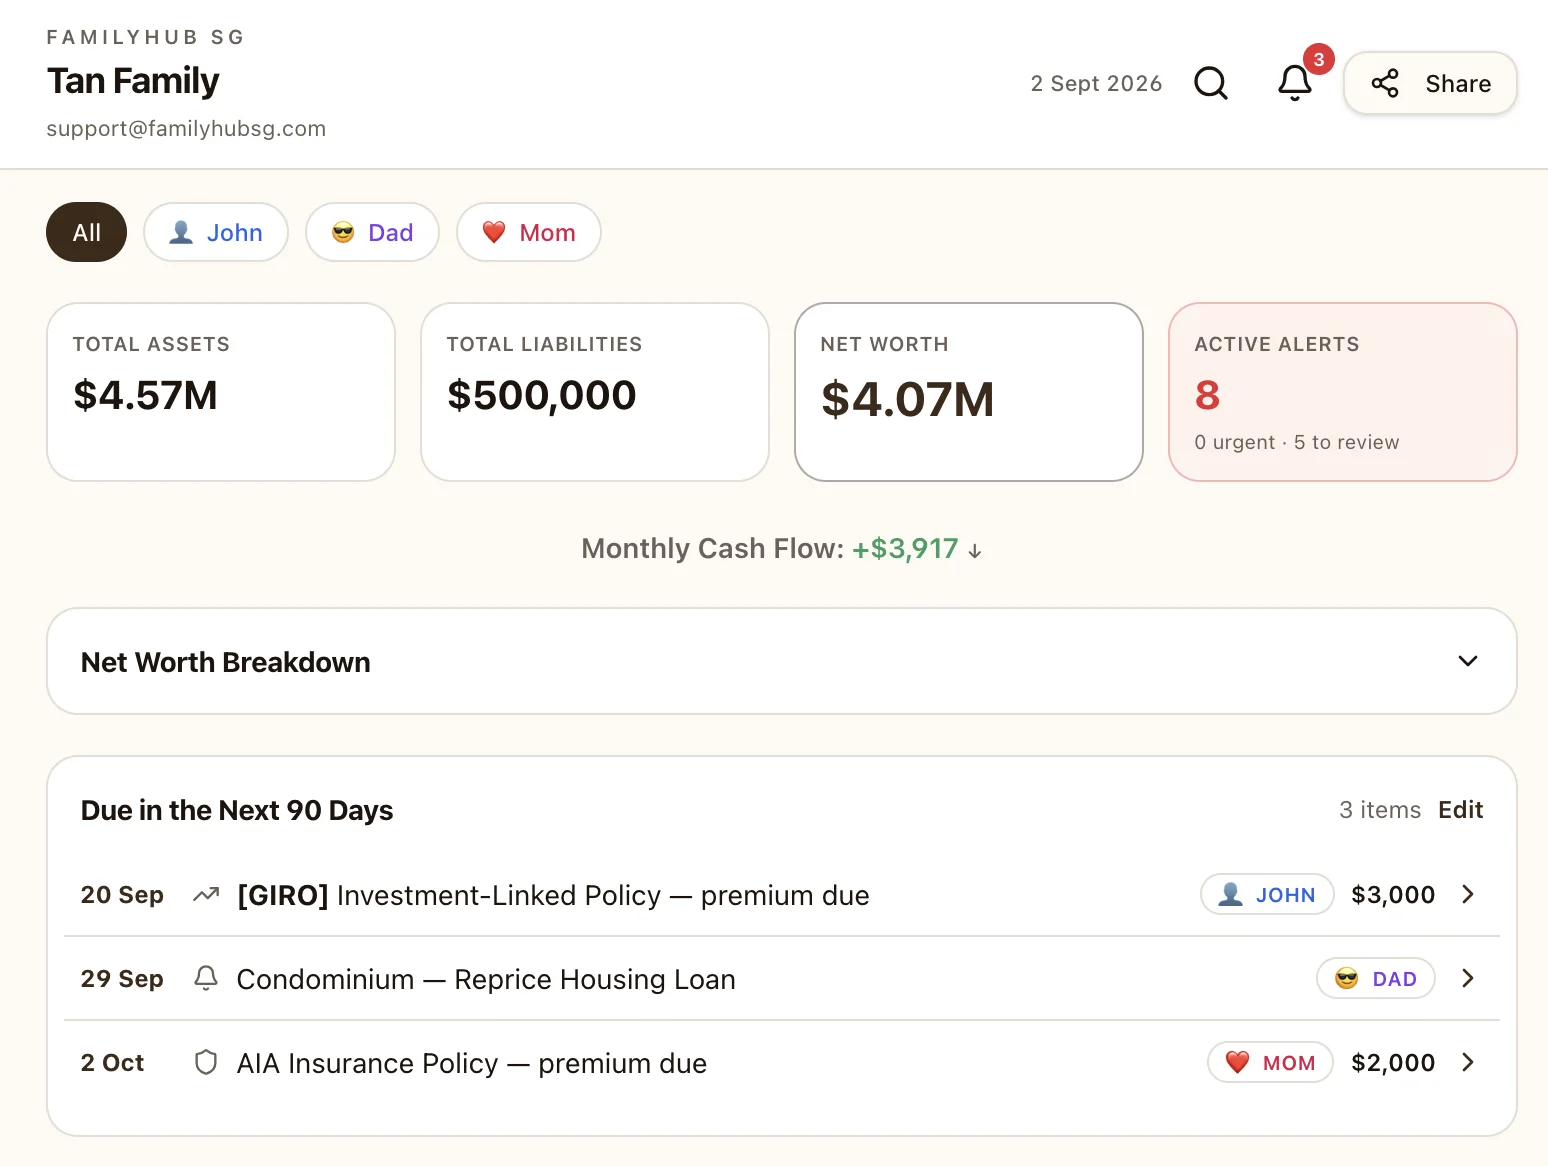Image resolution: width=1548 pixels, height=1166 pixels.
Task: Click the support@familyhubsg.com email
Action: tap(186, 129)
